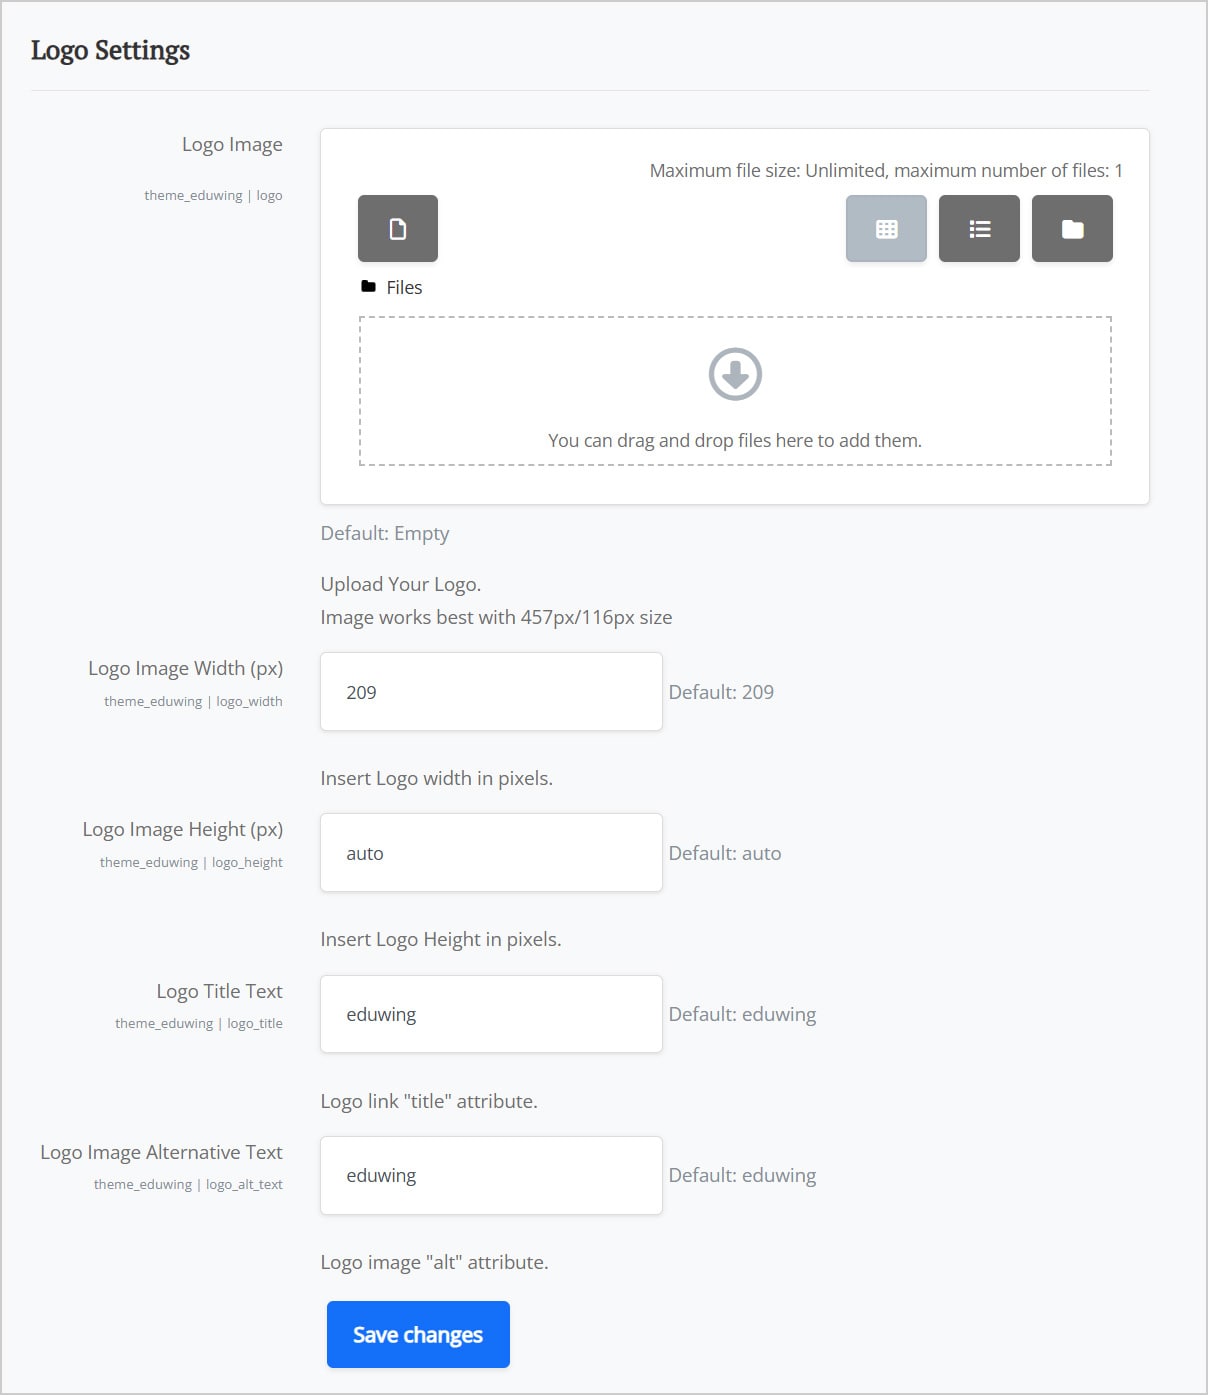Click the theme_eduwing | logo_height identifier
1208x1395 pixels.
point(190,862)
